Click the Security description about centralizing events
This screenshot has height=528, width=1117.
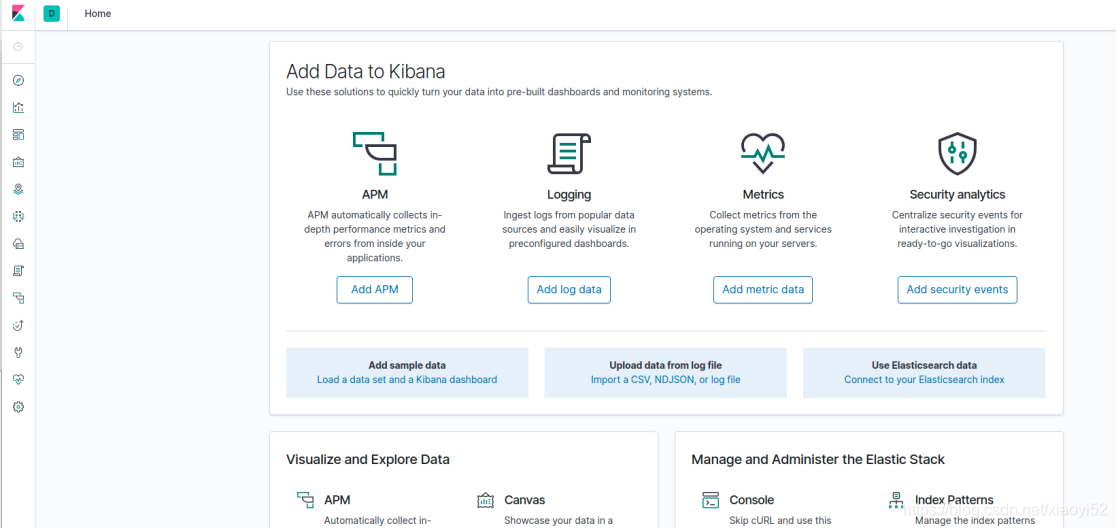957,229
